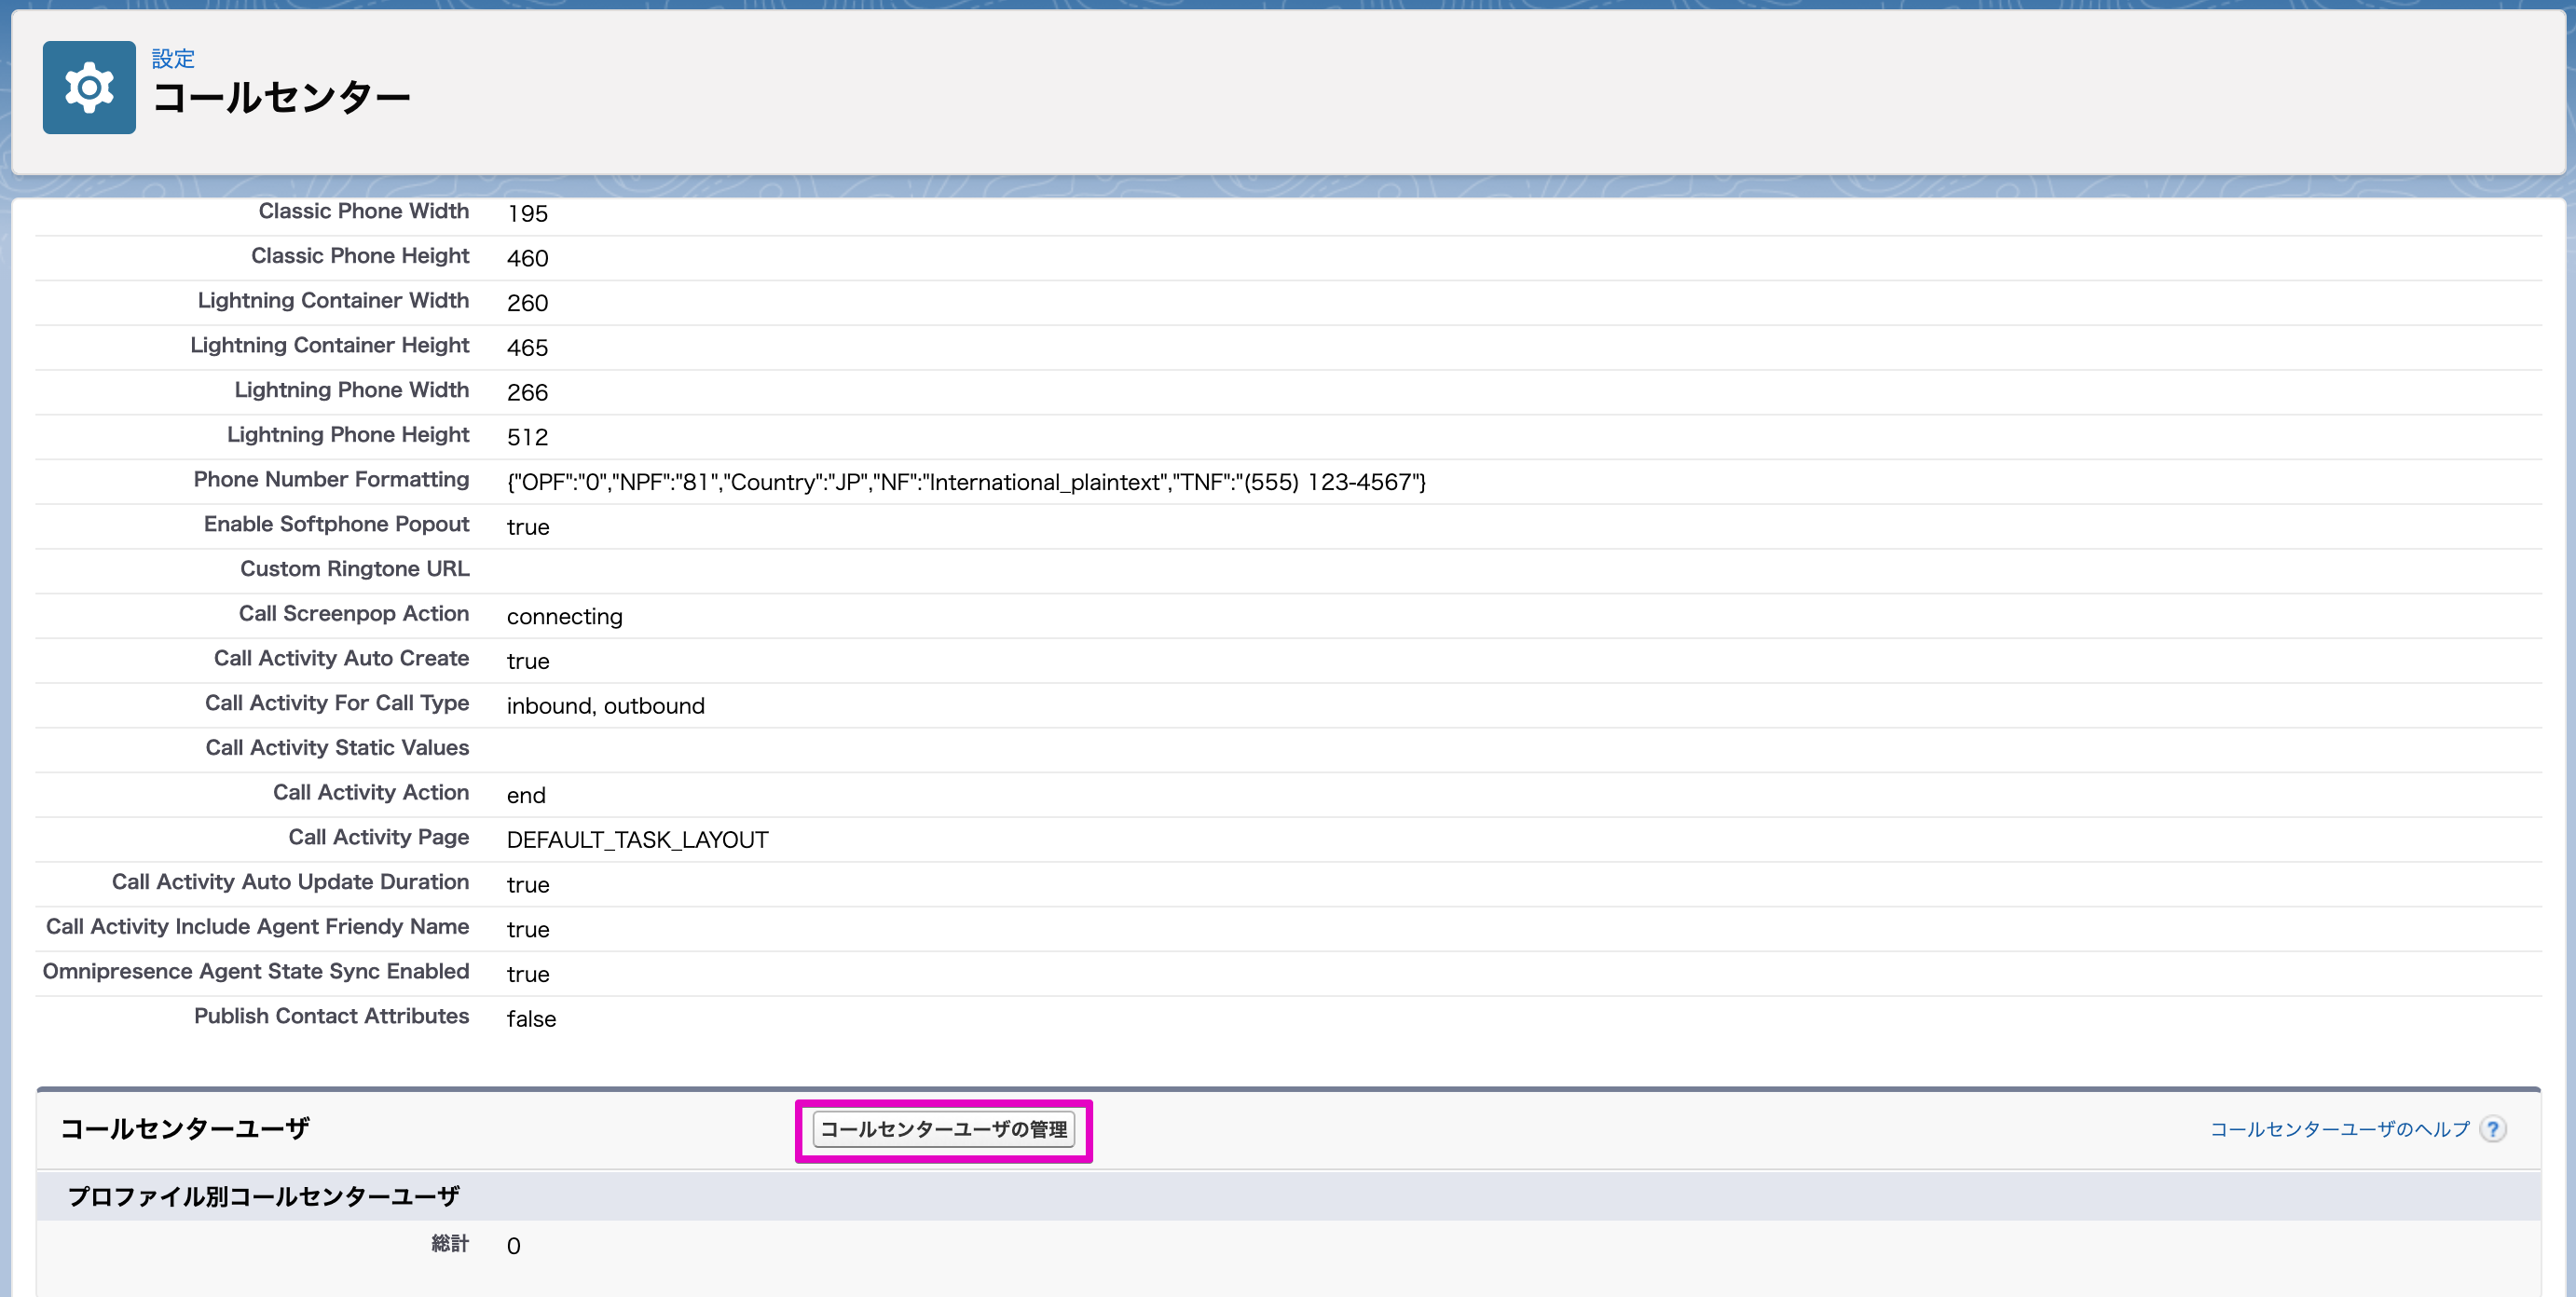Select the Phone Number Formatting JSON value
This screenshot has height=1297, width=2576.
966,482
